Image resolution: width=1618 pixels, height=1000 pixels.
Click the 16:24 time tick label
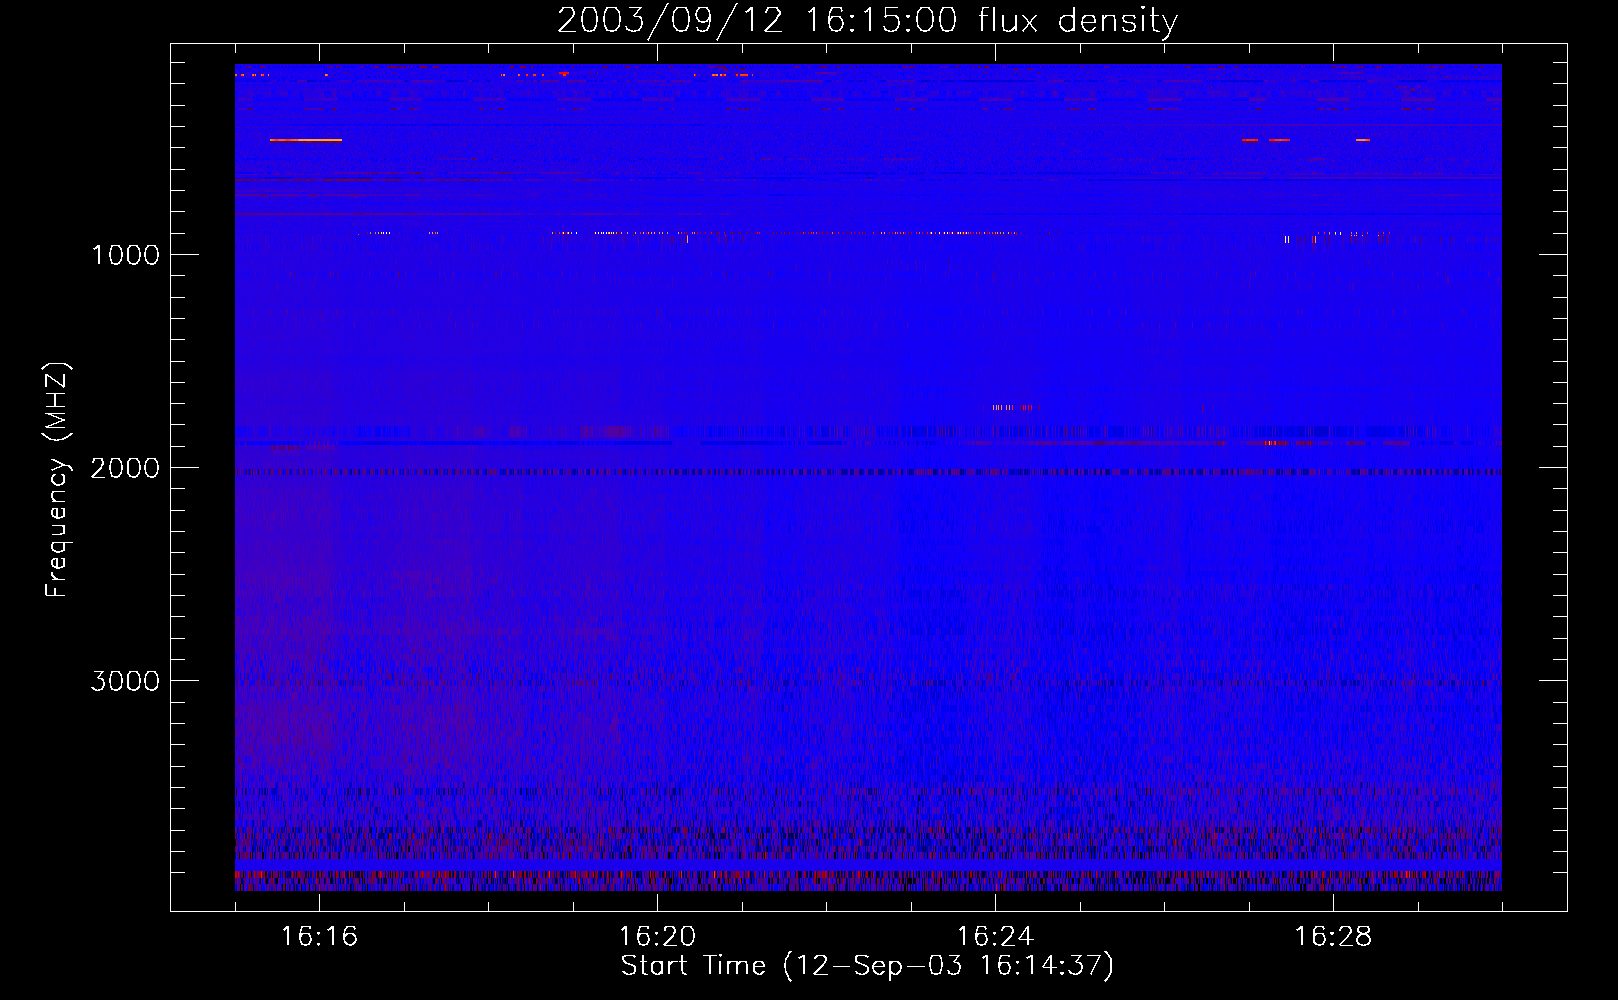click(995, 936)
